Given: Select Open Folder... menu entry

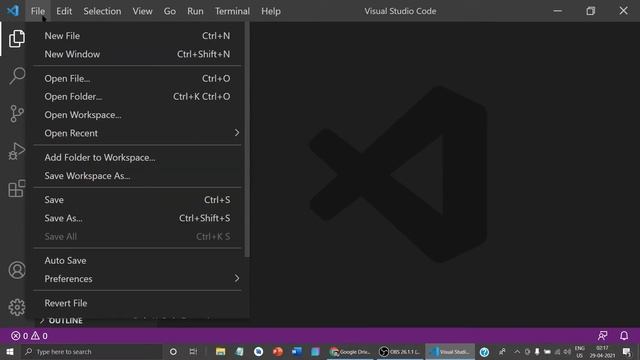Looking at the screenshot, I should click(x=137, y=97).
